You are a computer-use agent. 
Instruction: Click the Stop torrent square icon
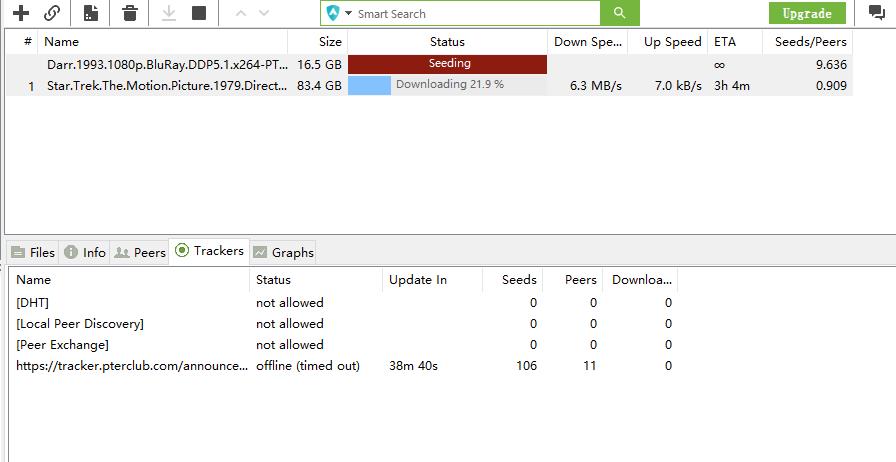pyautogui.click(x=199, y=13)
